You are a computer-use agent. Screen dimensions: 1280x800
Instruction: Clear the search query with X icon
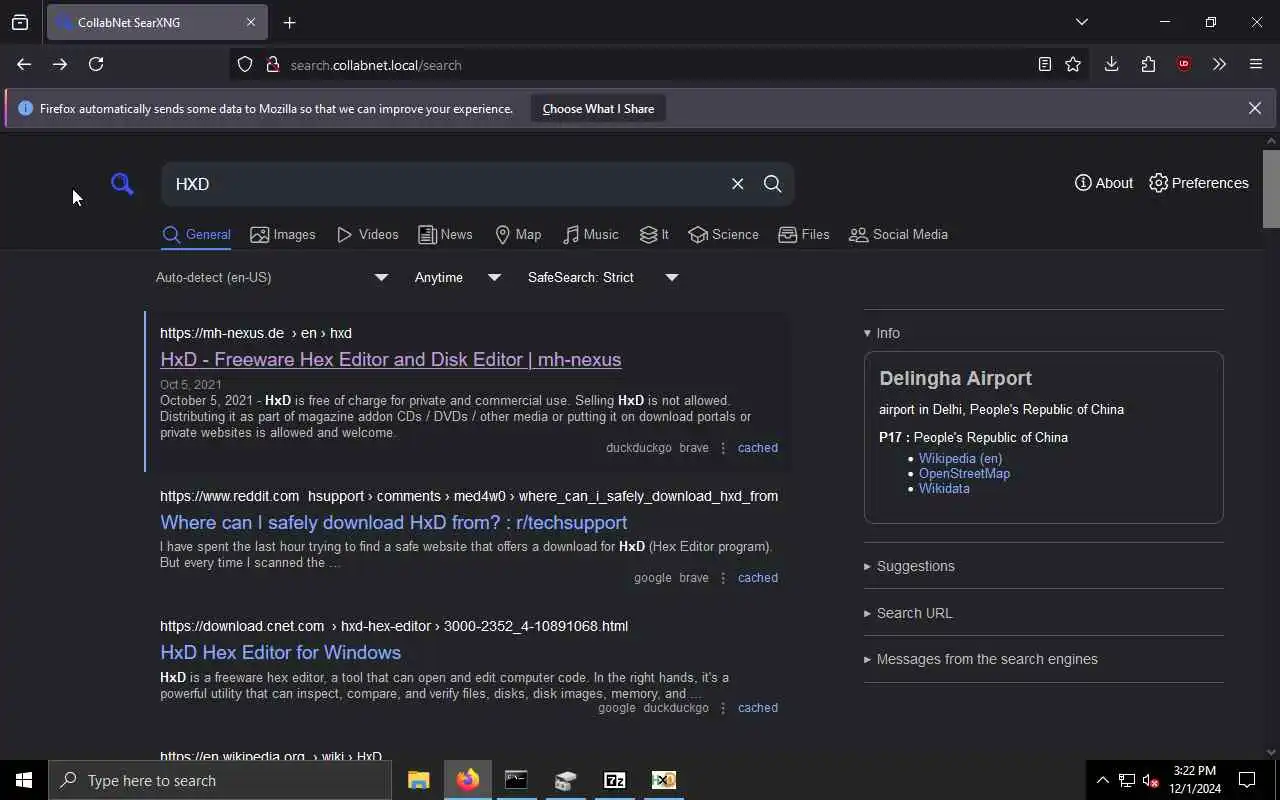coord(737,184)
